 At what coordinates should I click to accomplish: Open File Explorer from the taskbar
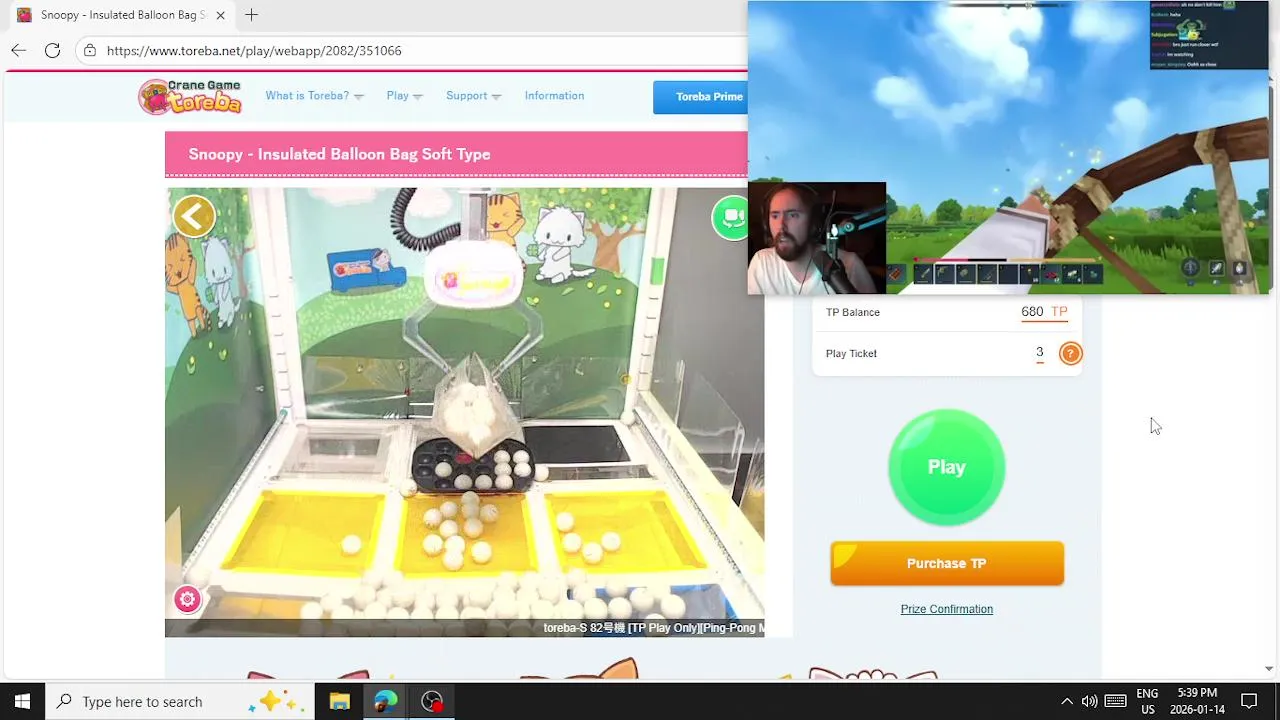click(x=339, y=701)
